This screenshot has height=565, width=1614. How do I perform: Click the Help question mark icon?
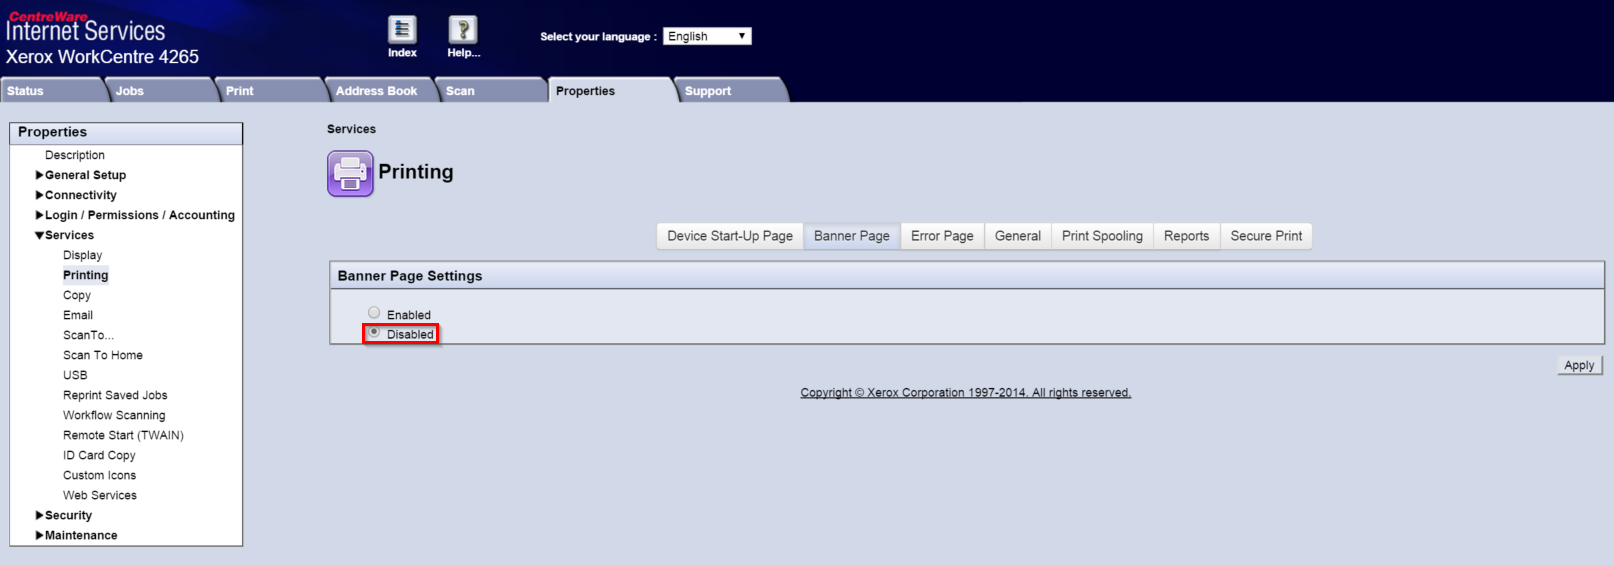[462, 31]
